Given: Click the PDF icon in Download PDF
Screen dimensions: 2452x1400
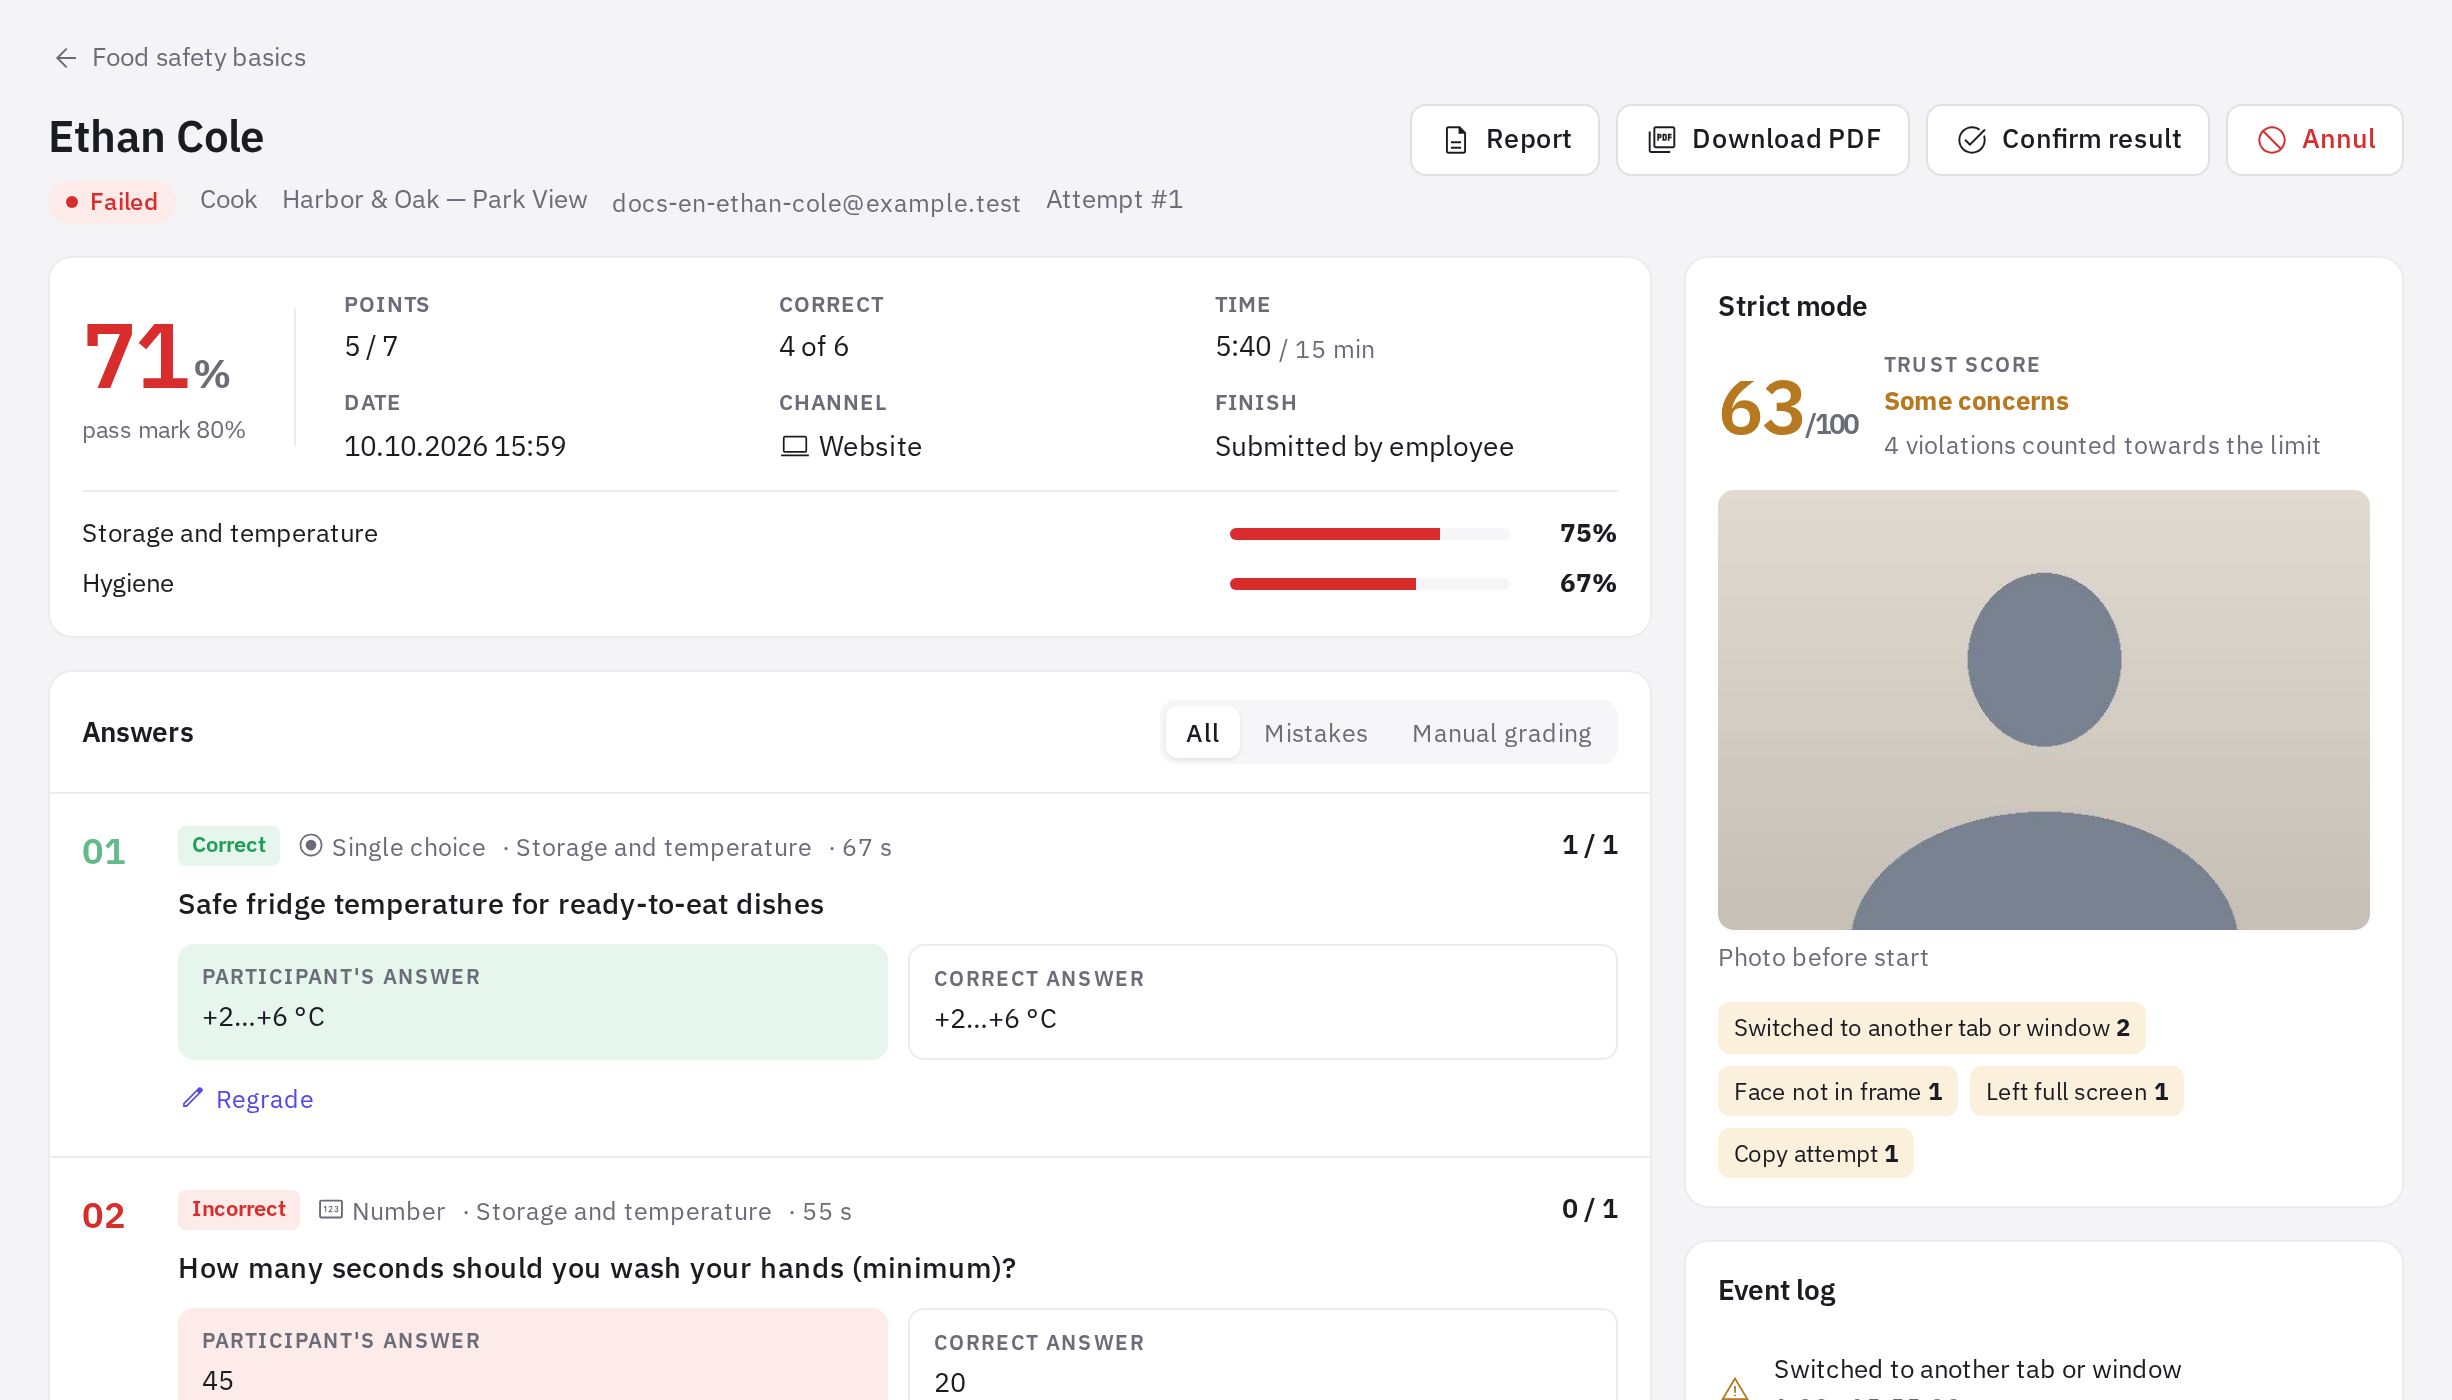Looking at the screenshot, I should coord(1661,140).
